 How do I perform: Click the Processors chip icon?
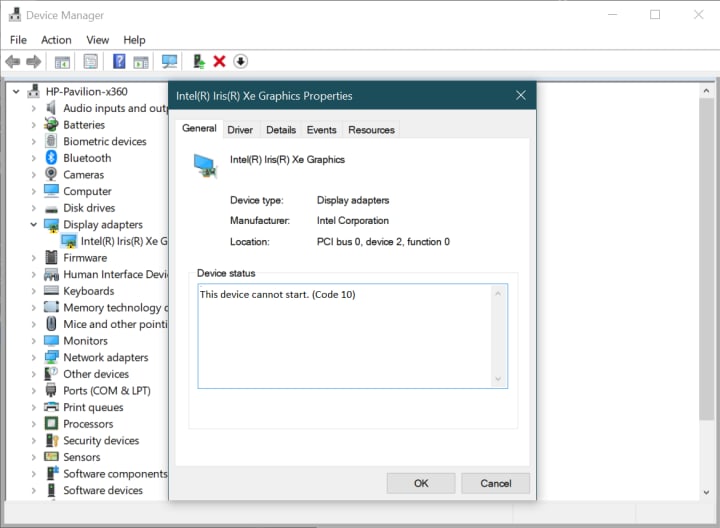pos(51,423)
